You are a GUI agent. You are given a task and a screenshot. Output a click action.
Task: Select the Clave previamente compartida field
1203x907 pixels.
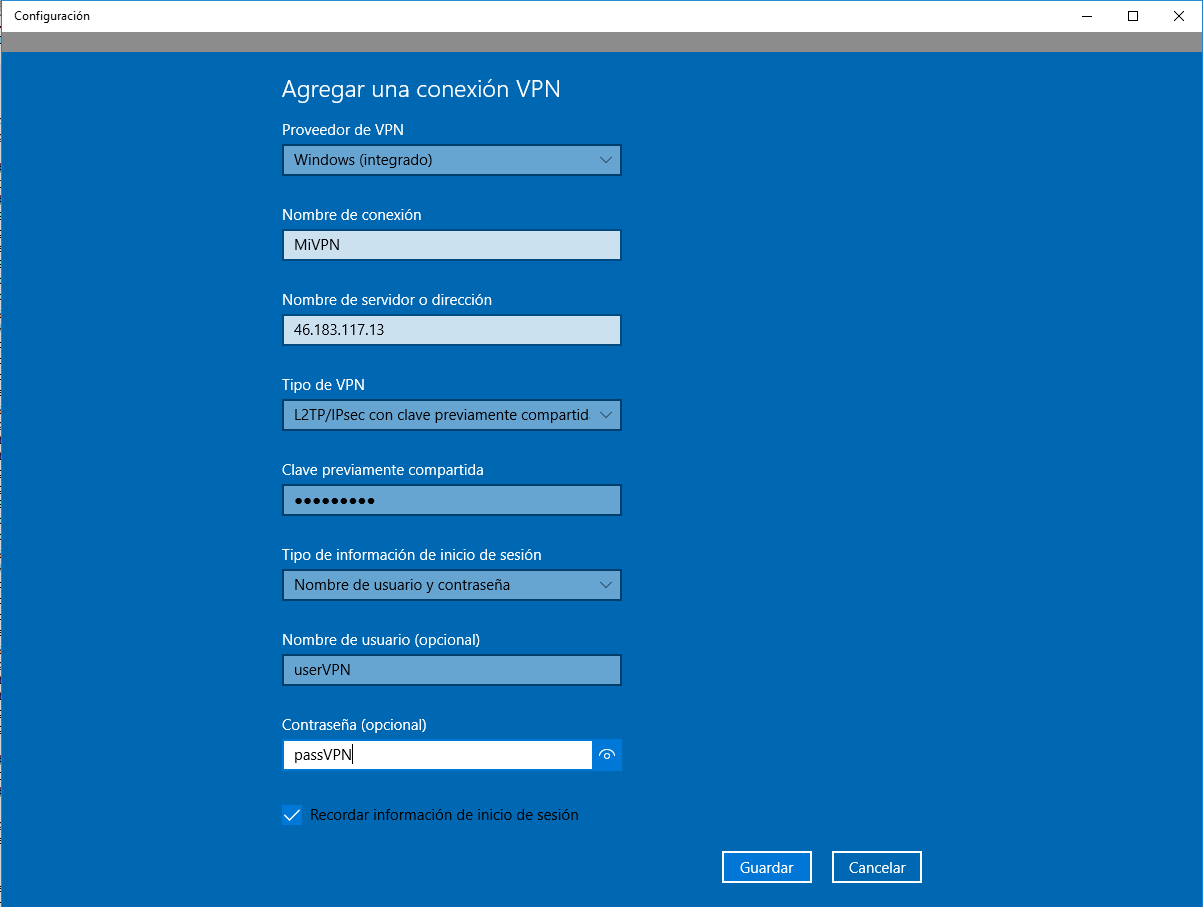pyautogui.click(x=451, y=500)
